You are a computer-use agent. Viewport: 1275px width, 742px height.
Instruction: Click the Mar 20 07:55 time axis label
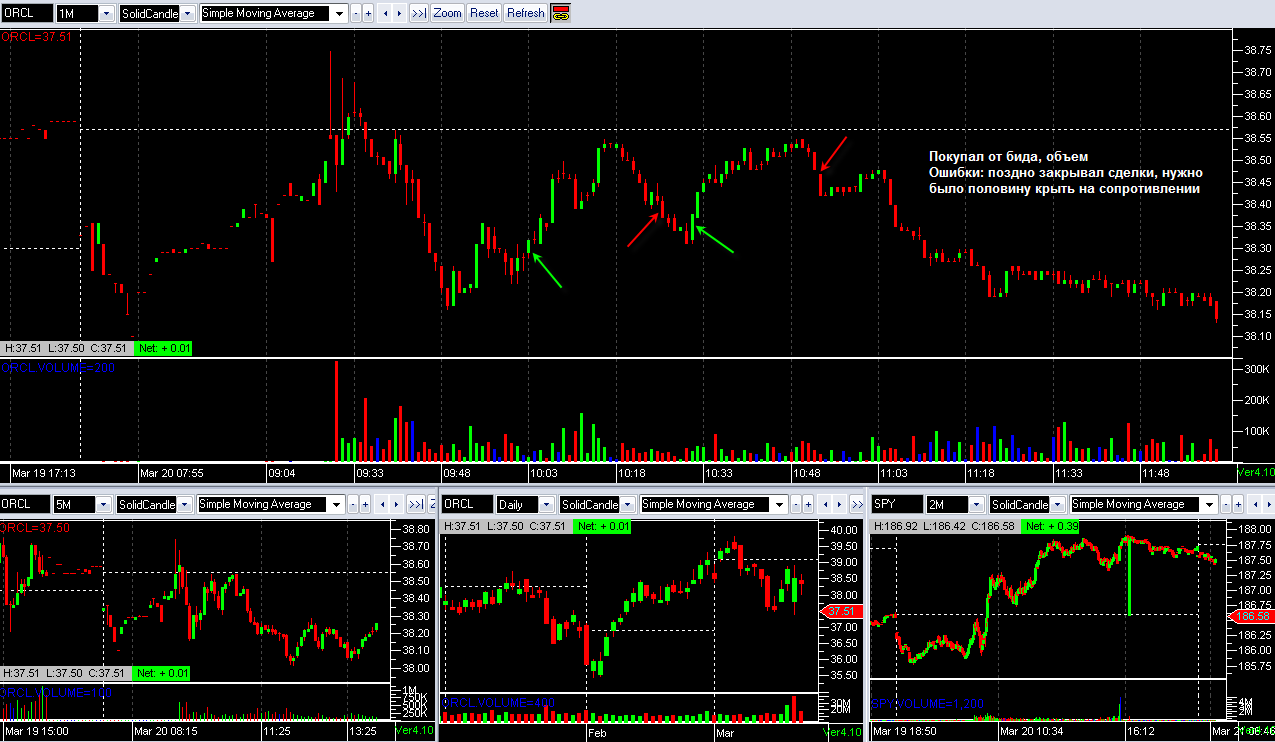(172, 472)
